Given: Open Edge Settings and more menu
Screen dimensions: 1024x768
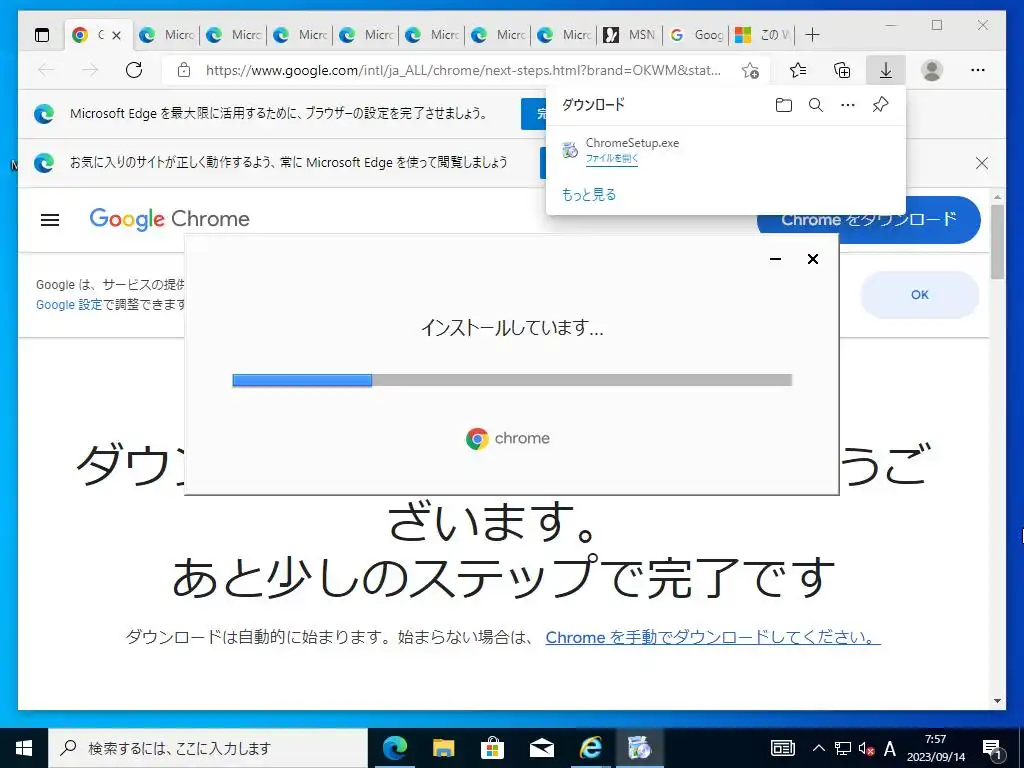Looking at the screenshot, I should [x=978, y=70].
